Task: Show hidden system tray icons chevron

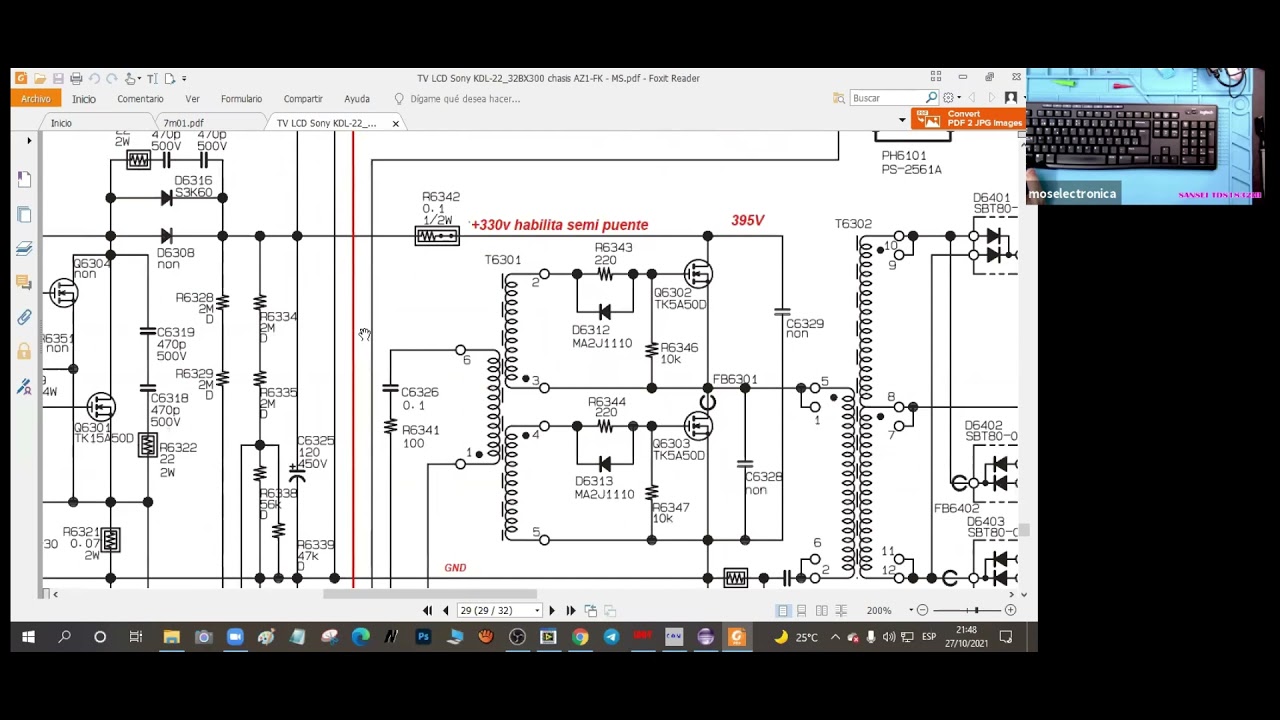Action: (x=835, y=637)
